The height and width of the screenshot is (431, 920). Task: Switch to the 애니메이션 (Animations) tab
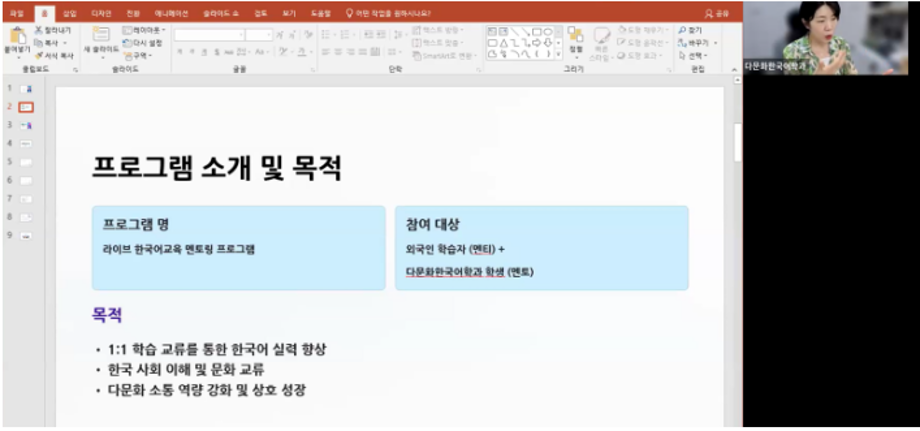(171, 13)
